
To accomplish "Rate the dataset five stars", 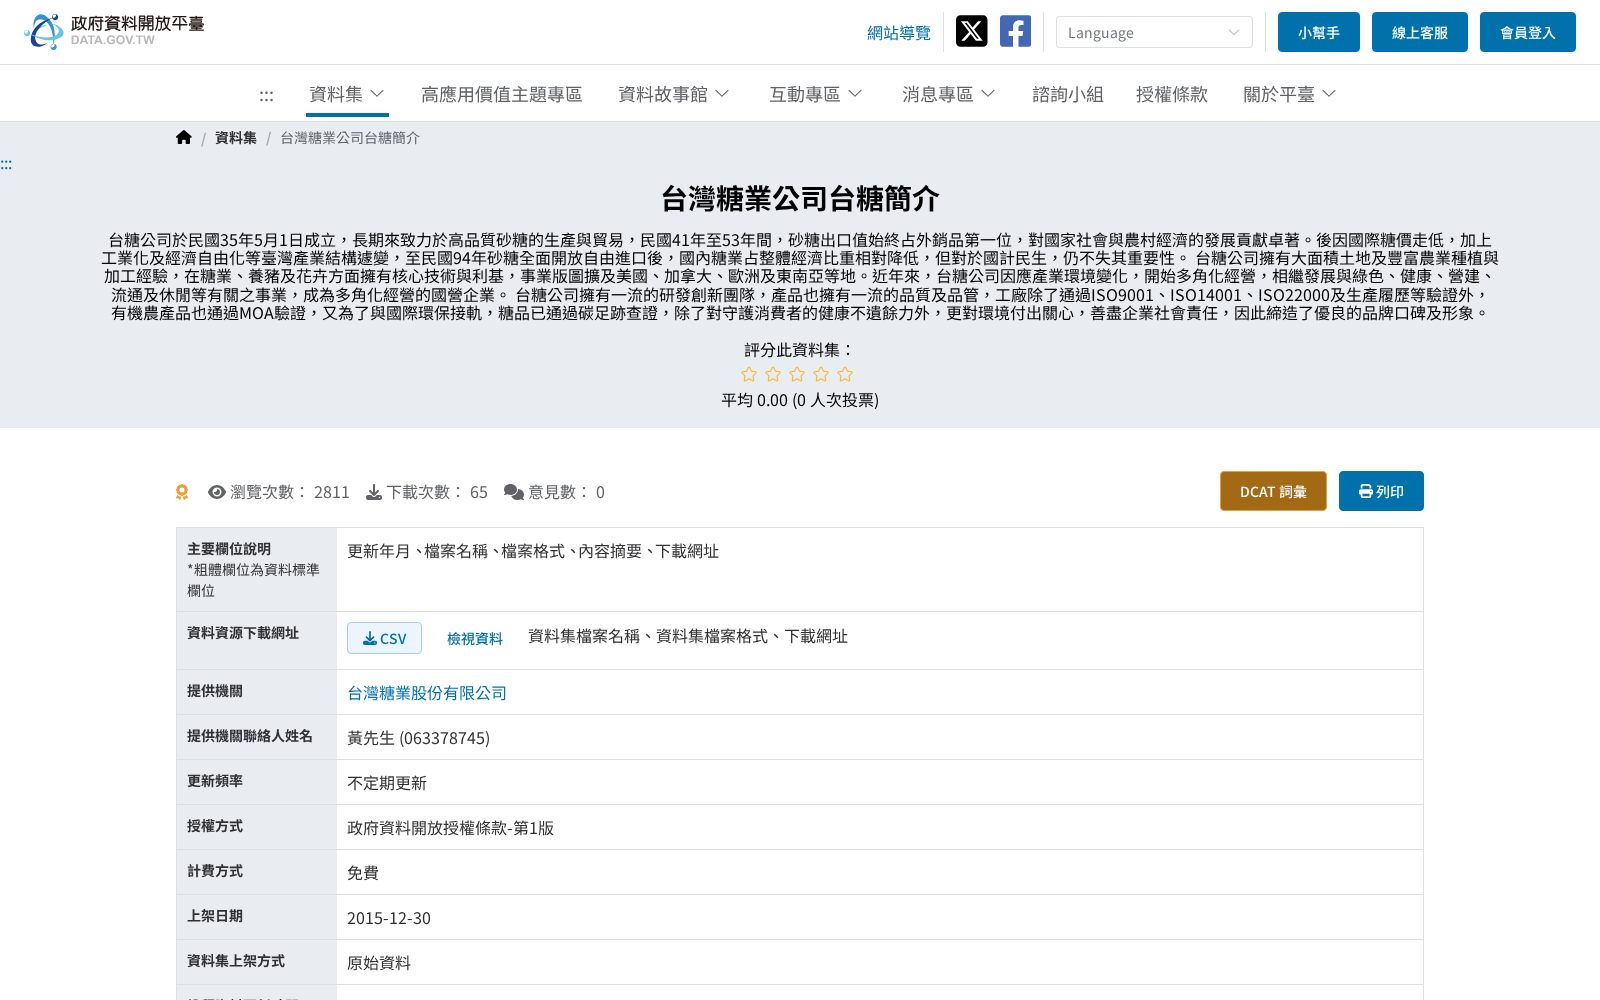I will click(x=845, y=374).
